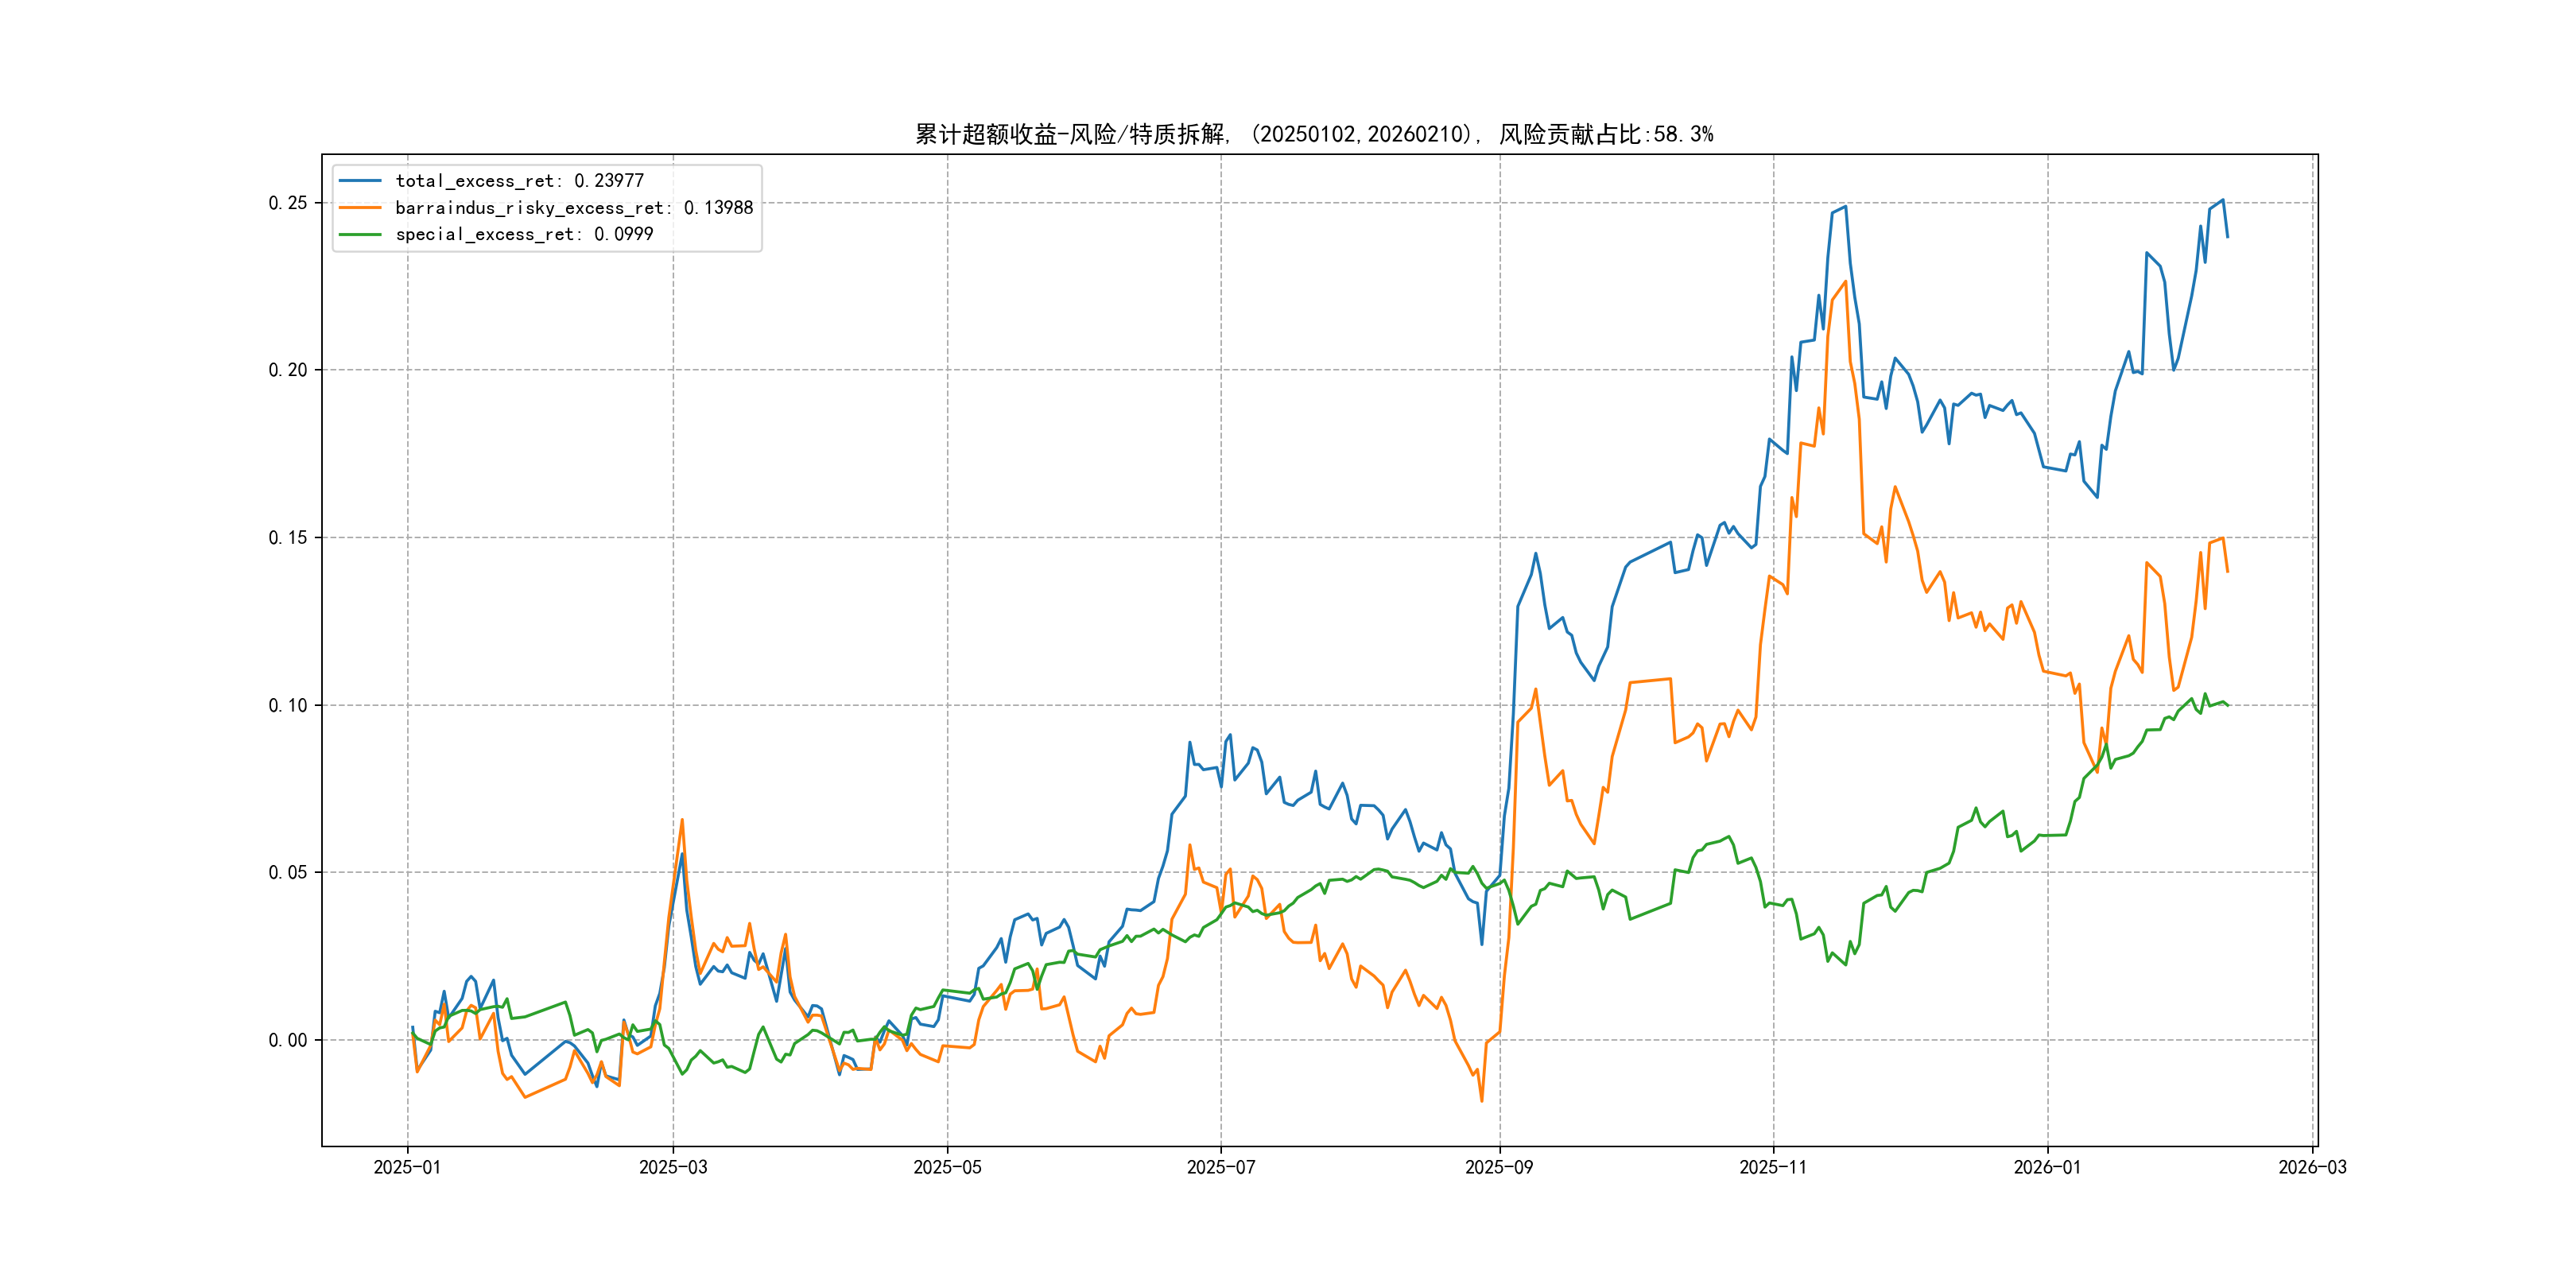The height and width of the screenshot is (1288, 2576).
Task: Click the 2025-11 x-axis label
Action: (1773, 1167)
